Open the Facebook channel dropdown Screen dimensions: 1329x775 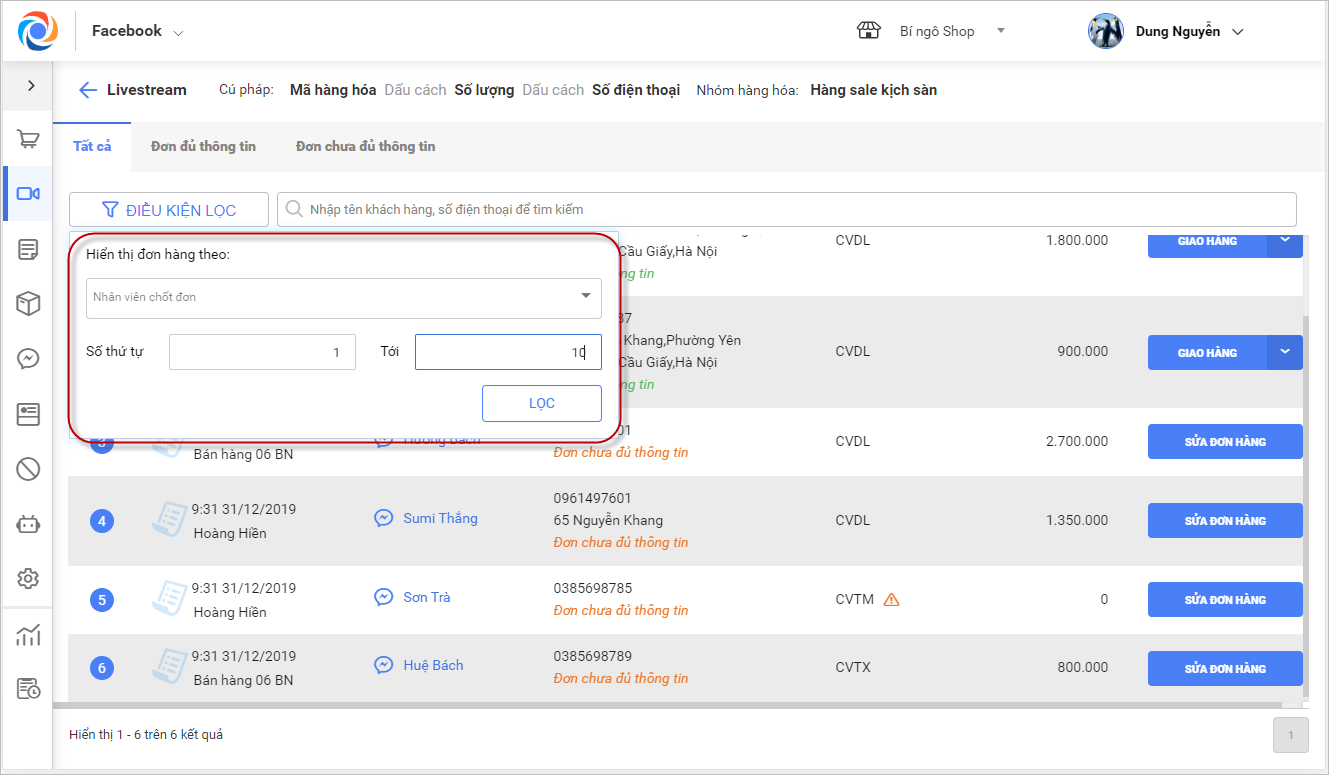tap(137, 32)
